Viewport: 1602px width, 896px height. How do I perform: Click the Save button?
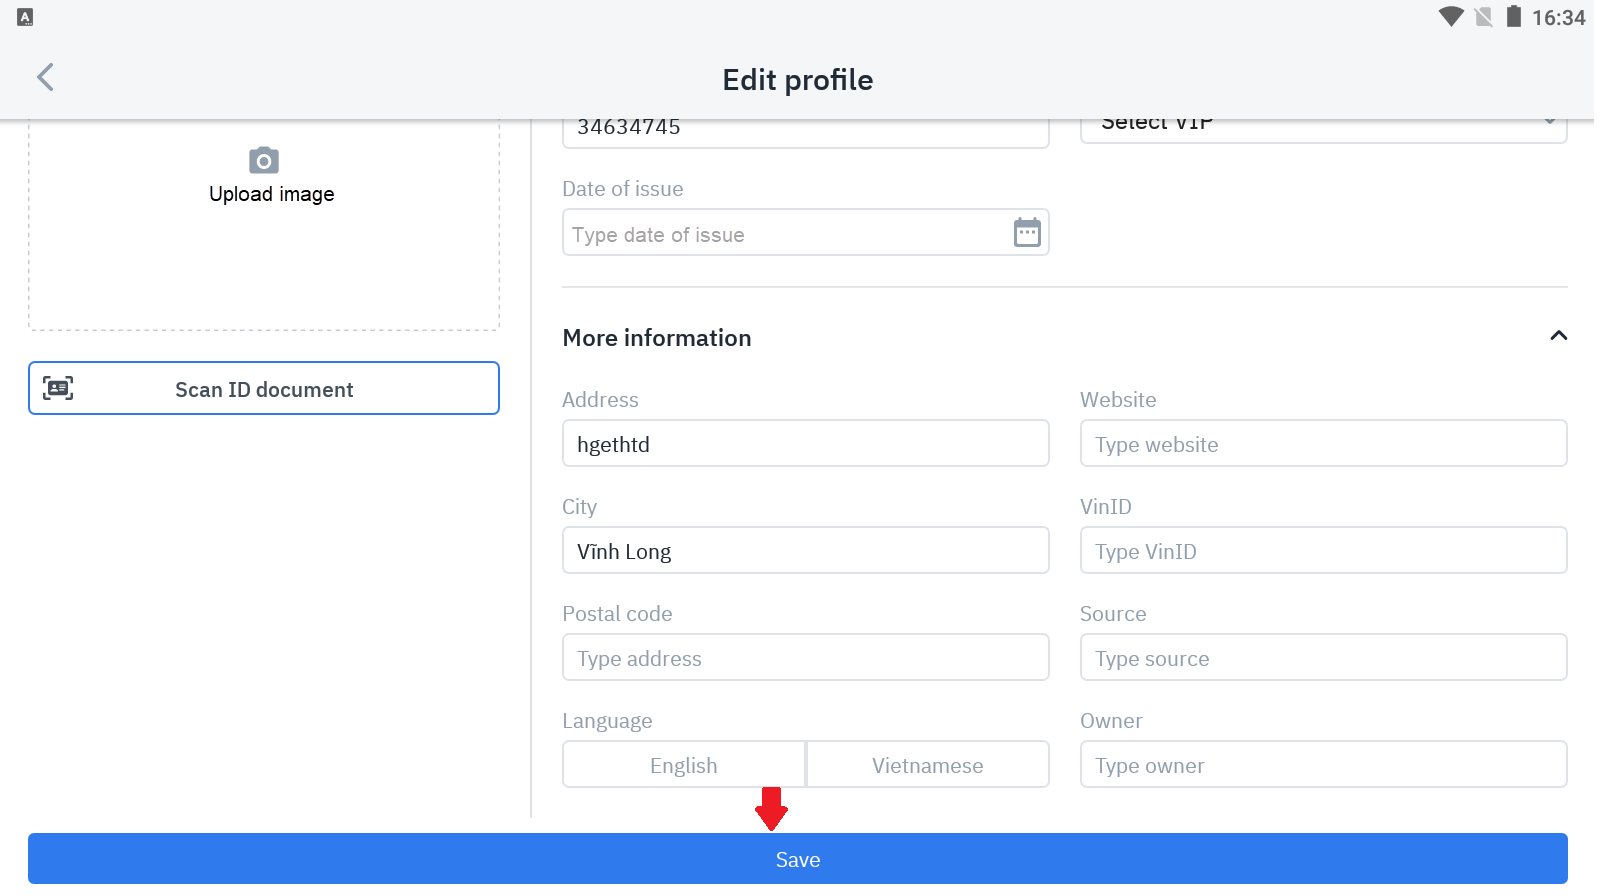[x=798, y=859]
